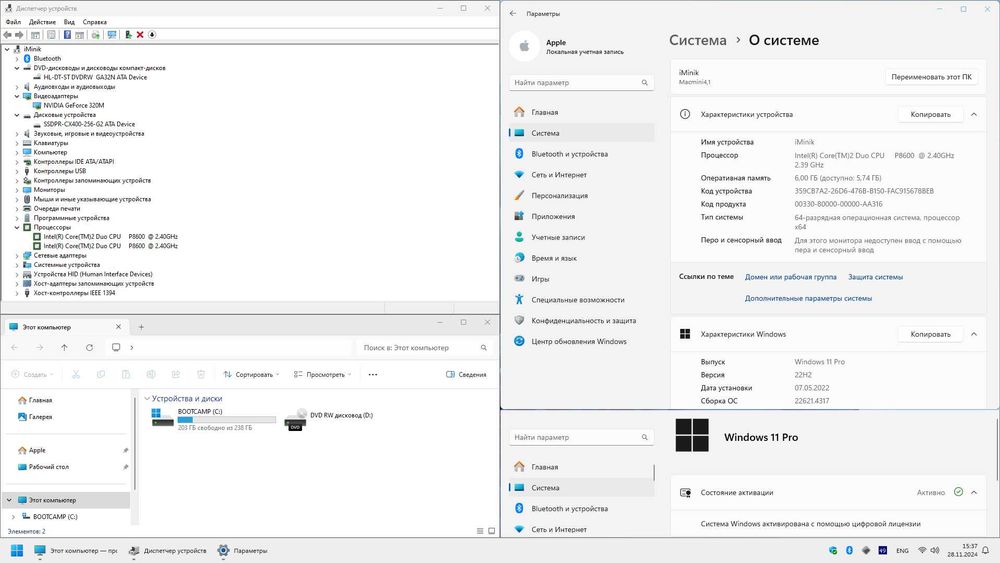Viewport: 1000px width, 563px height.
Task: Click Переименовать этот ПК button
Action: pyautogui.click(x=931, y=77)
